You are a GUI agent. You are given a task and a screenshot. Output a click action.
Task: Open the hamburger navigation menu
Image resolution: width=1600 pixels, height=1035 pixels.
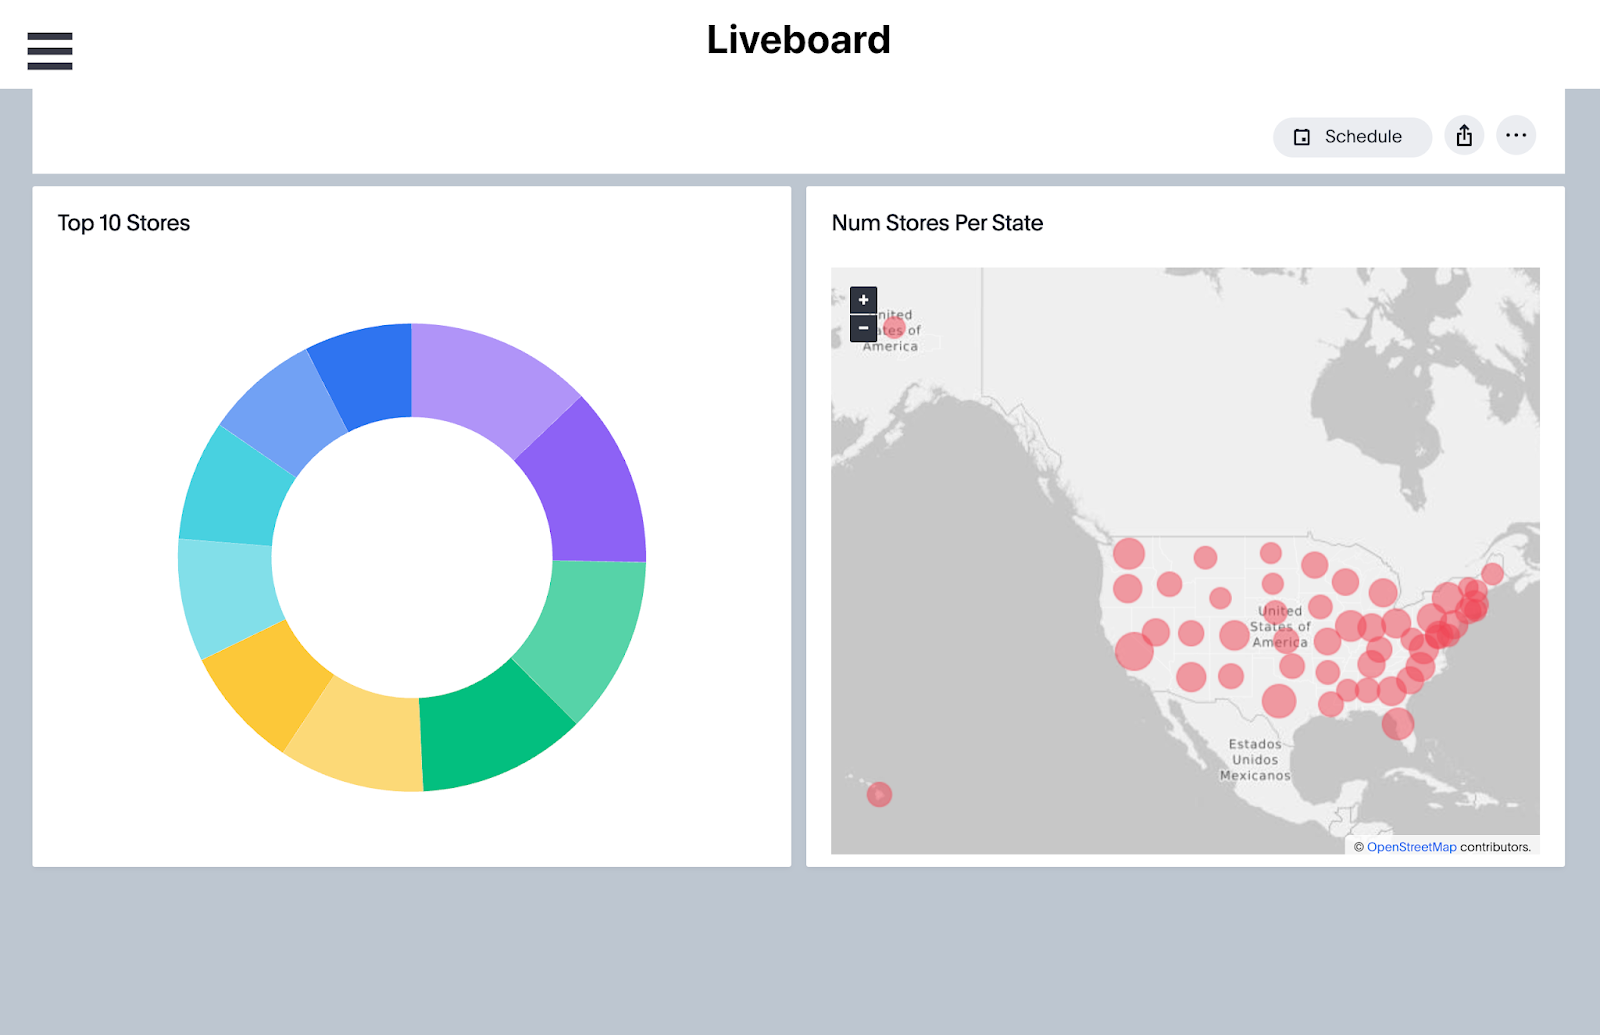pyautogui.click(x=50, y=51)
